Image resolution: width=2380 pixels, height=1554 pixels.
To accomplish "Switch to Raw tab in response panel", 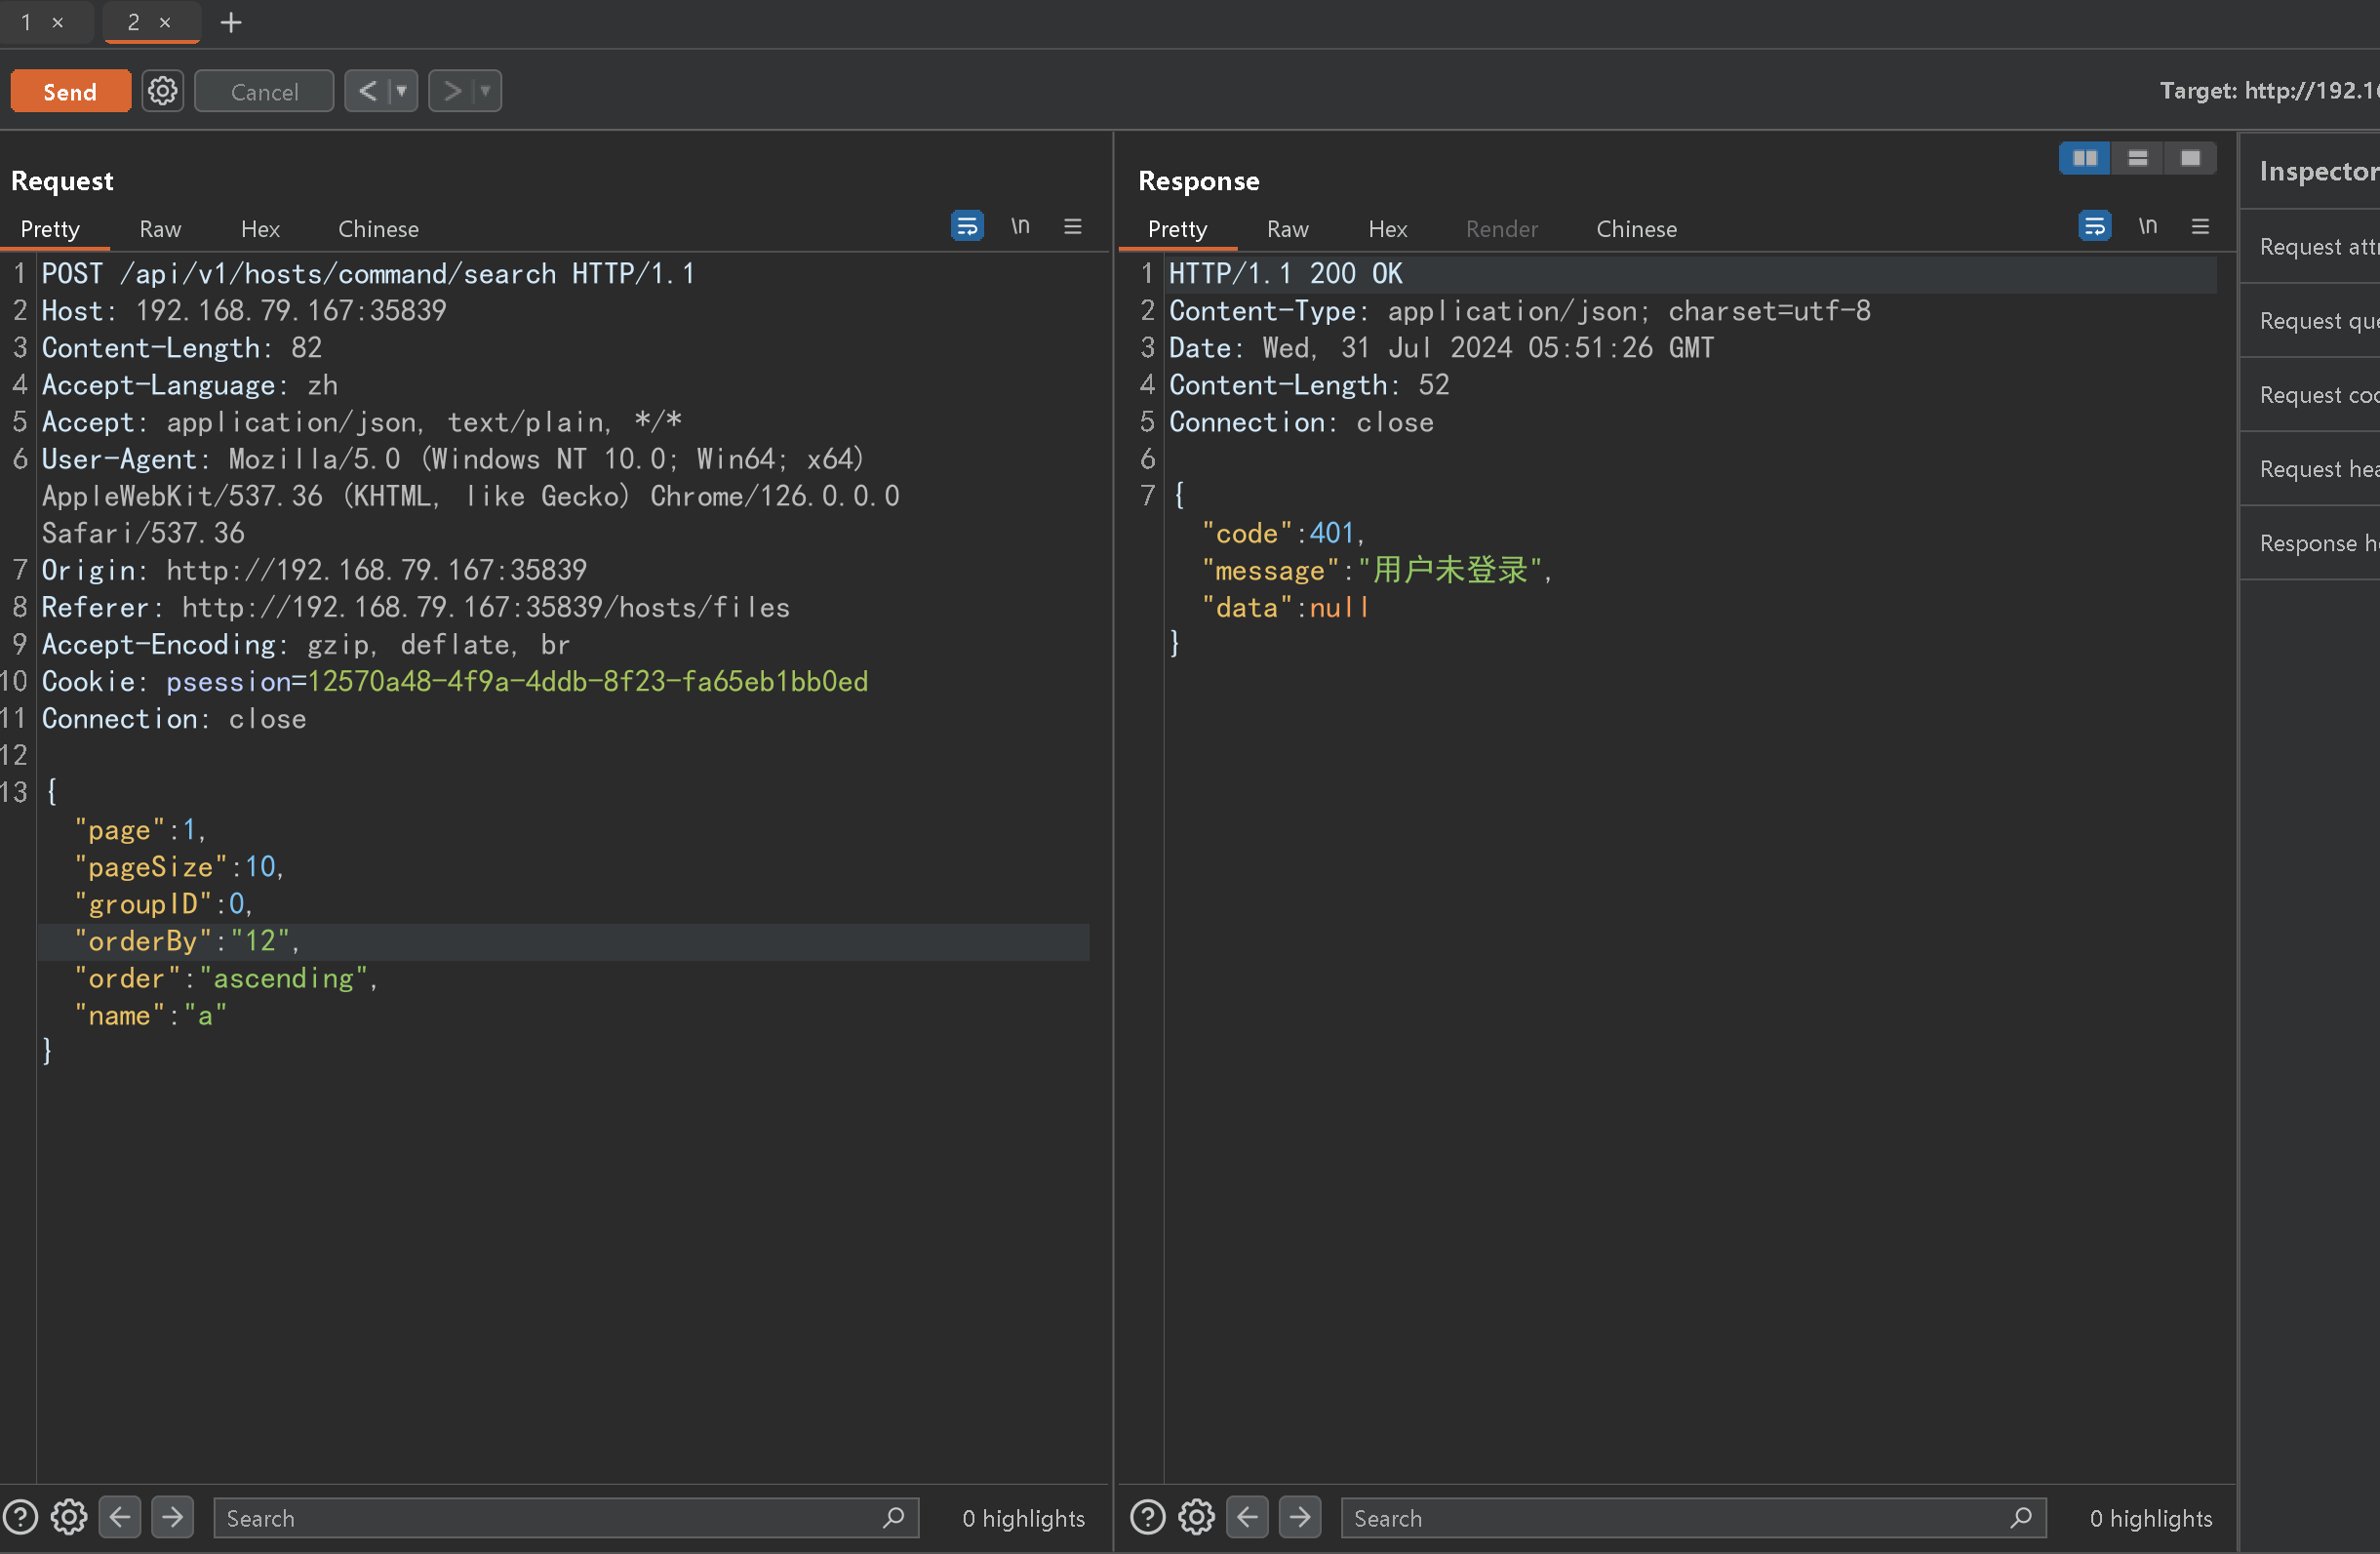I will [x=1288, y=227].
